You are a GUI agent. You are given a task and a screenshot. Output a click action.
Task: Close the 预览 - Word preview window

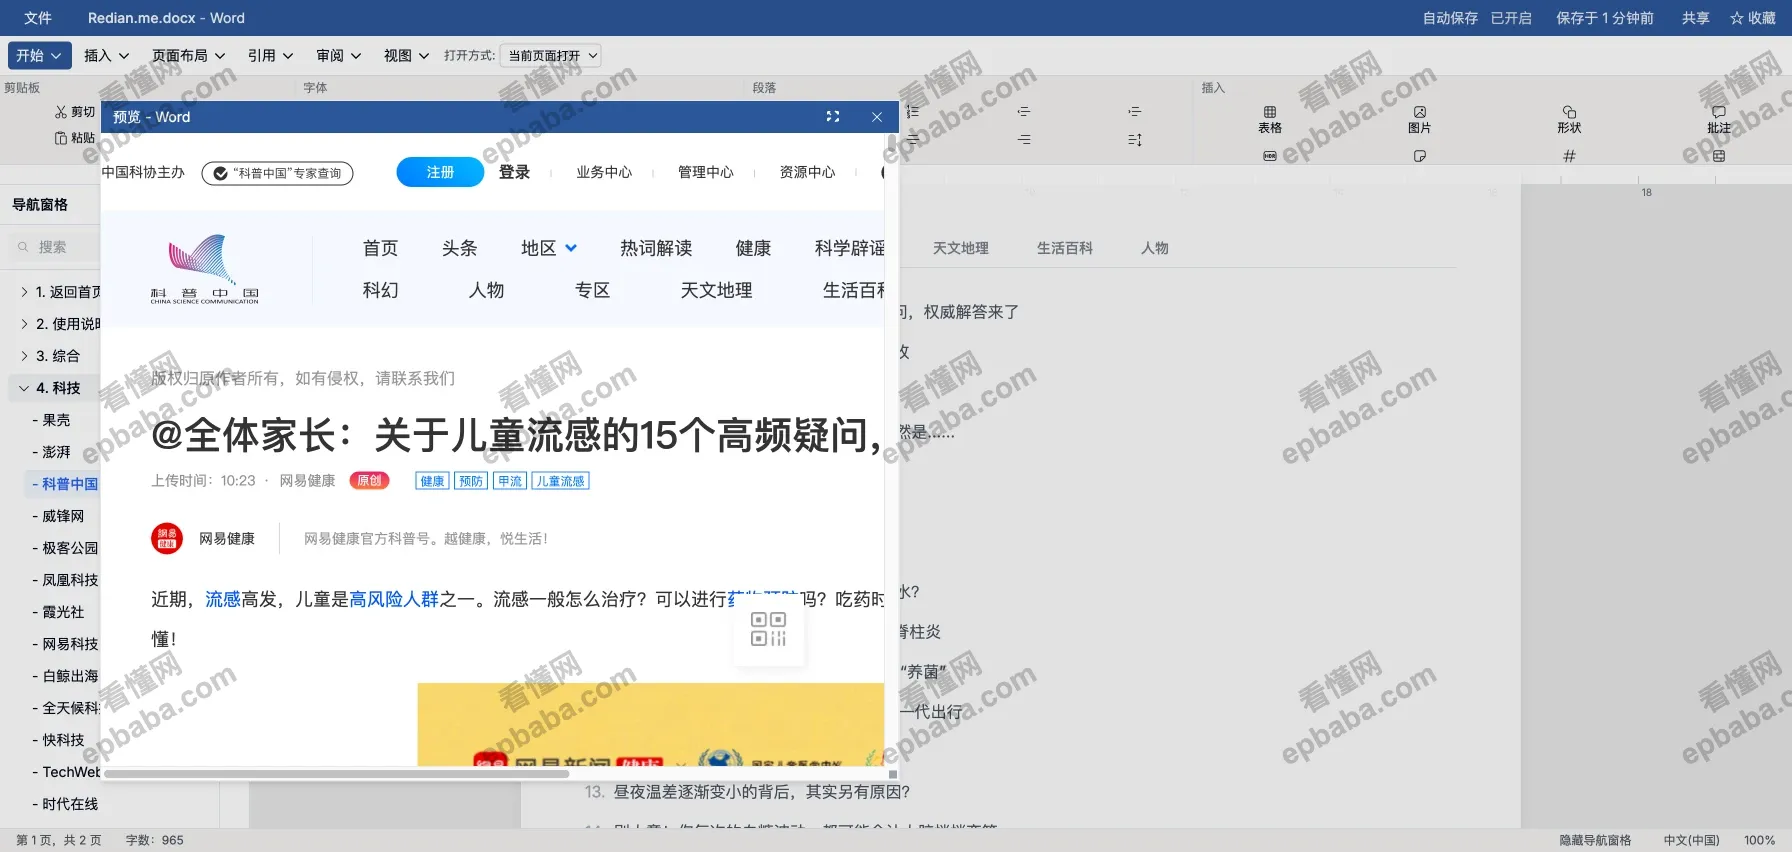(877, 117)
